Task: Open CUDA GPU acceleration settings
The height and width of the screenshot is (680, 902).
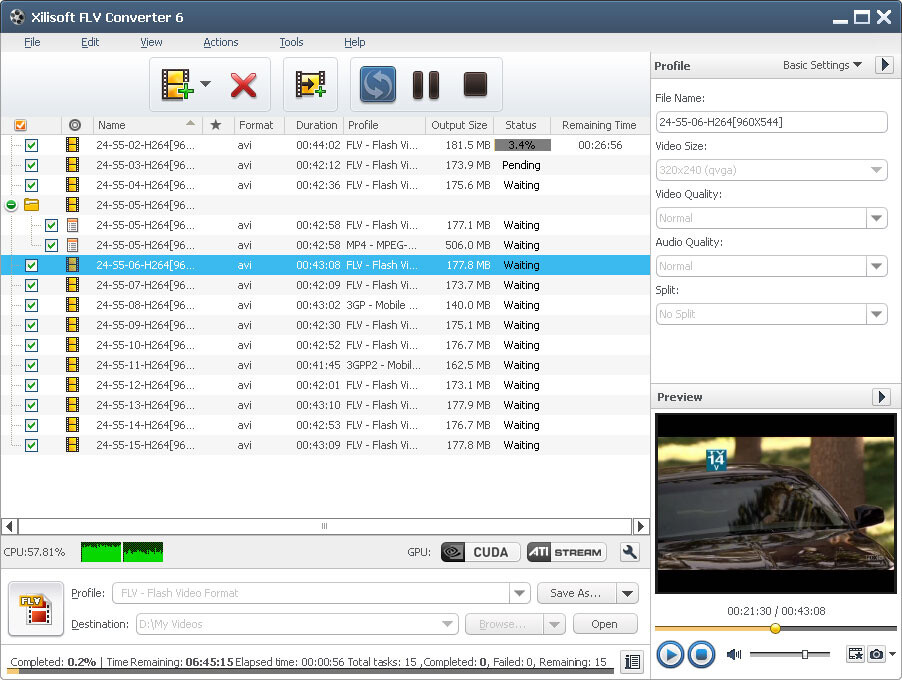Action: click(x=479, y=551)
